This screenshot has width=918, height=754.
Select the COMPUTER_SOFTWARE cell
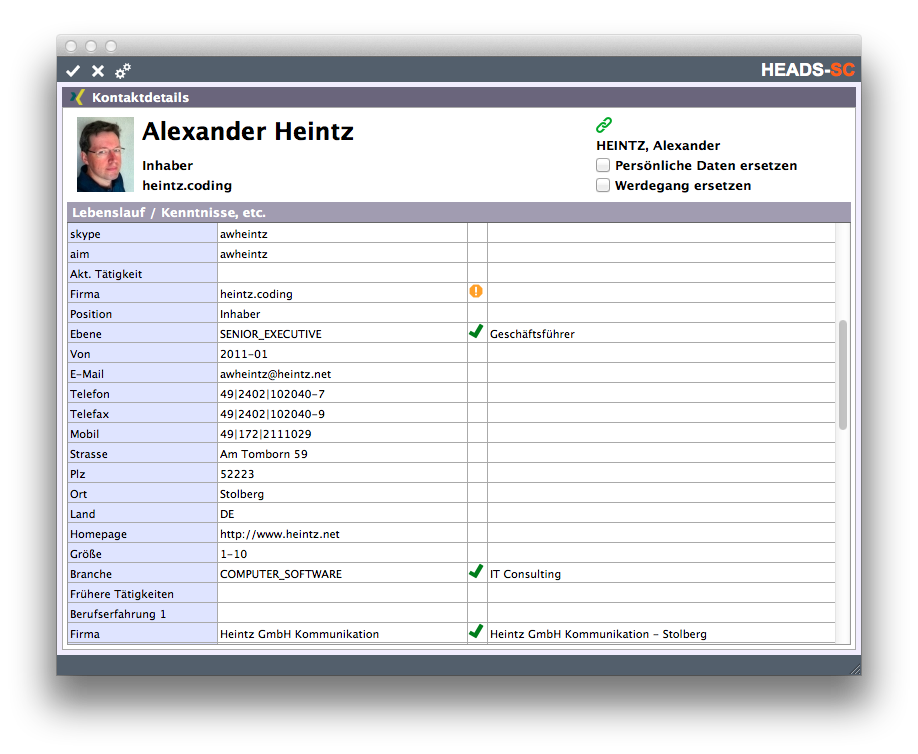(x=342, y=574)
